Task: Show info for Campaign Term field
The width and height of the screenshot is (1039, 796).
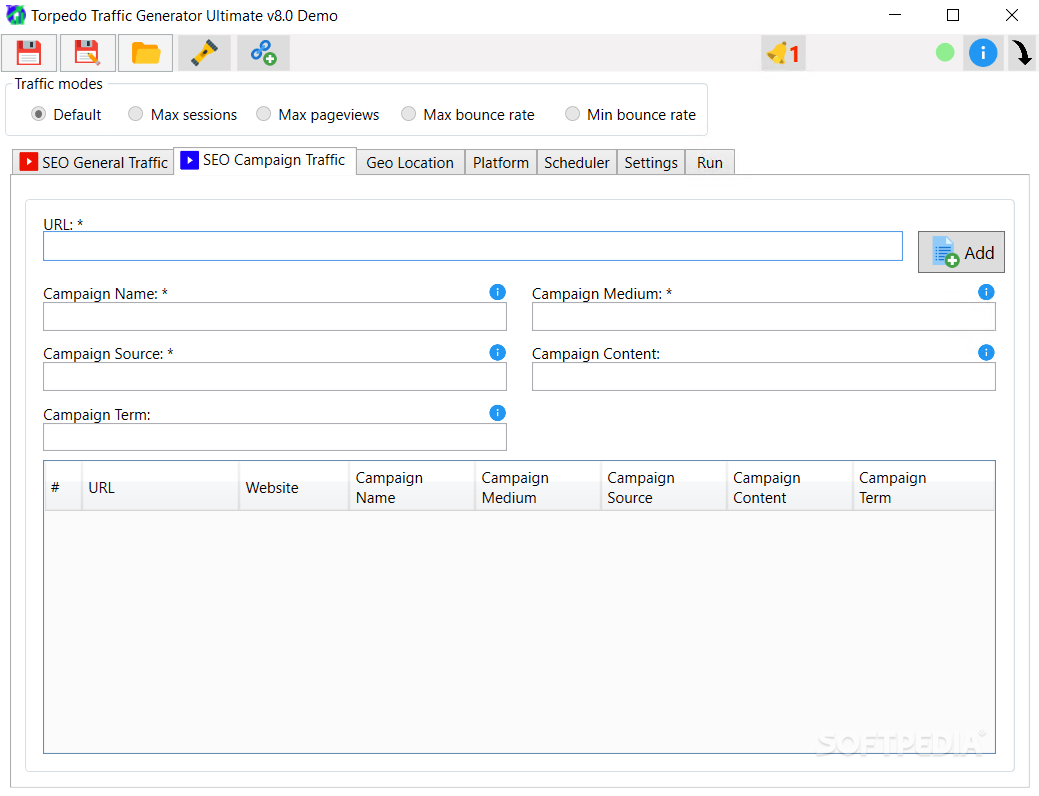Action: 498,414
